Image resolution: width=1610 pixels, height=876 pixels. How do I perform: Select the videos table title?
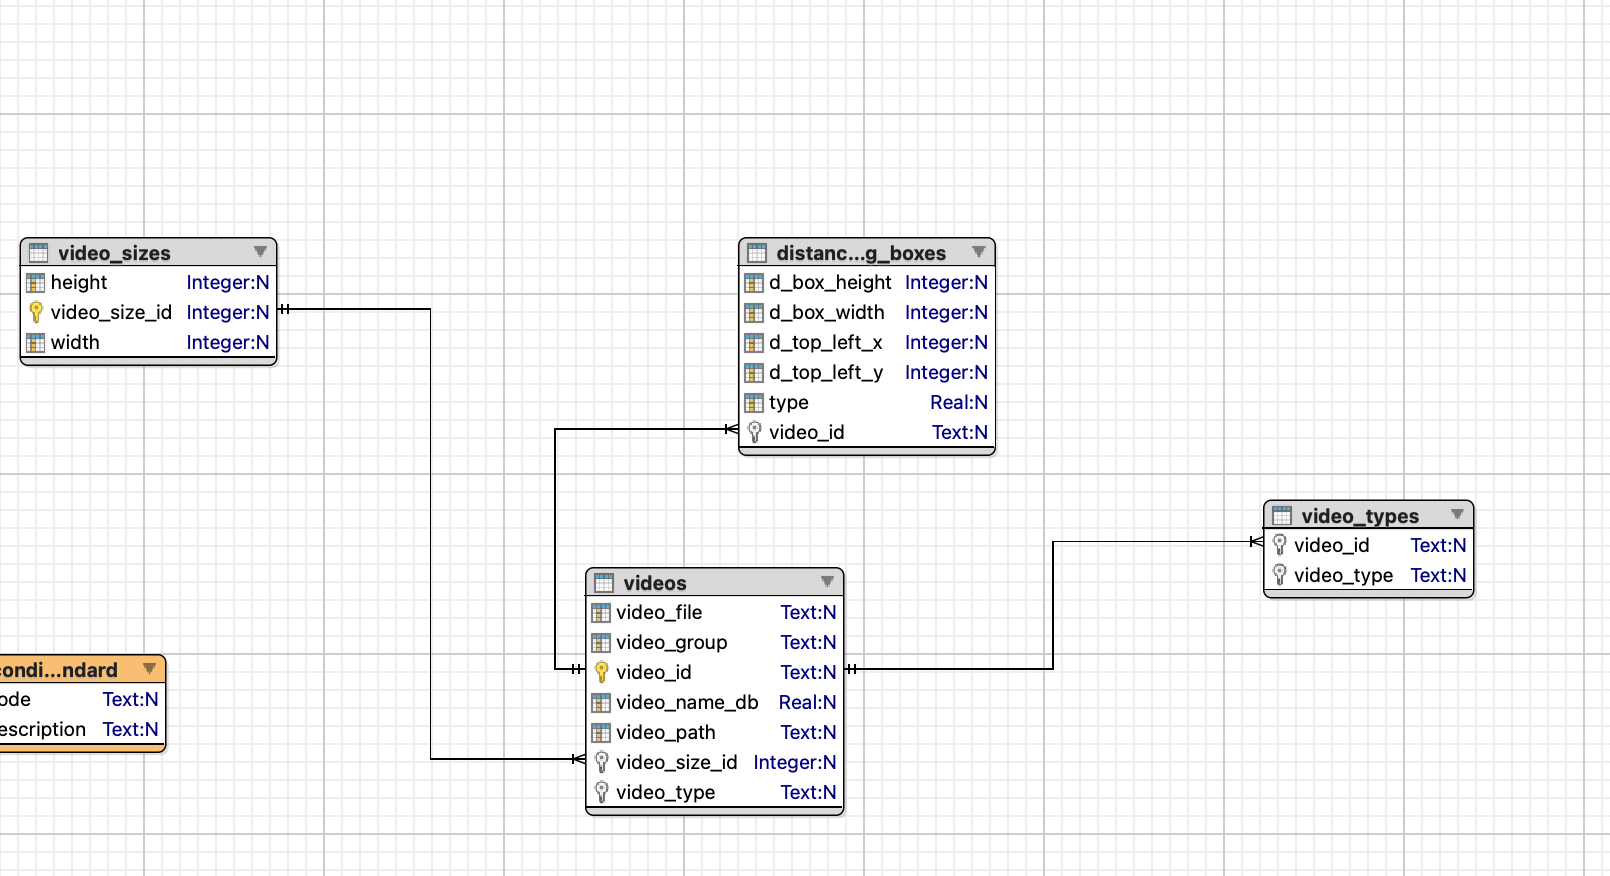coord(655,583)
